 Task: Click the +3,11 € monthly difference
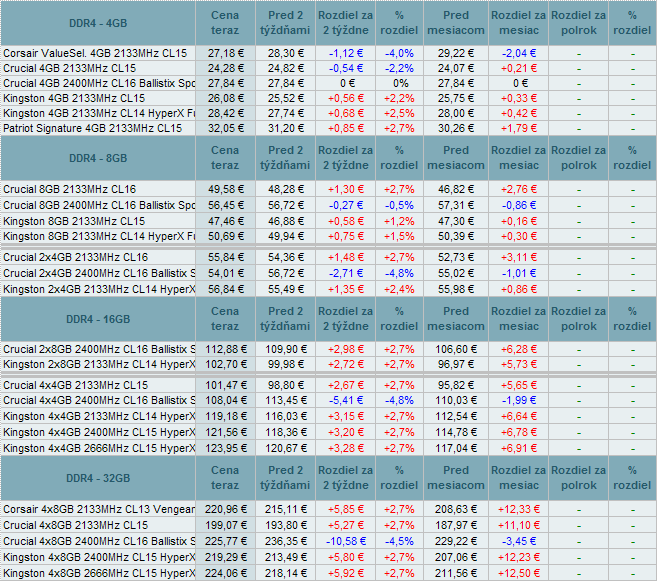pyautogui.click(x=519, y=257)
